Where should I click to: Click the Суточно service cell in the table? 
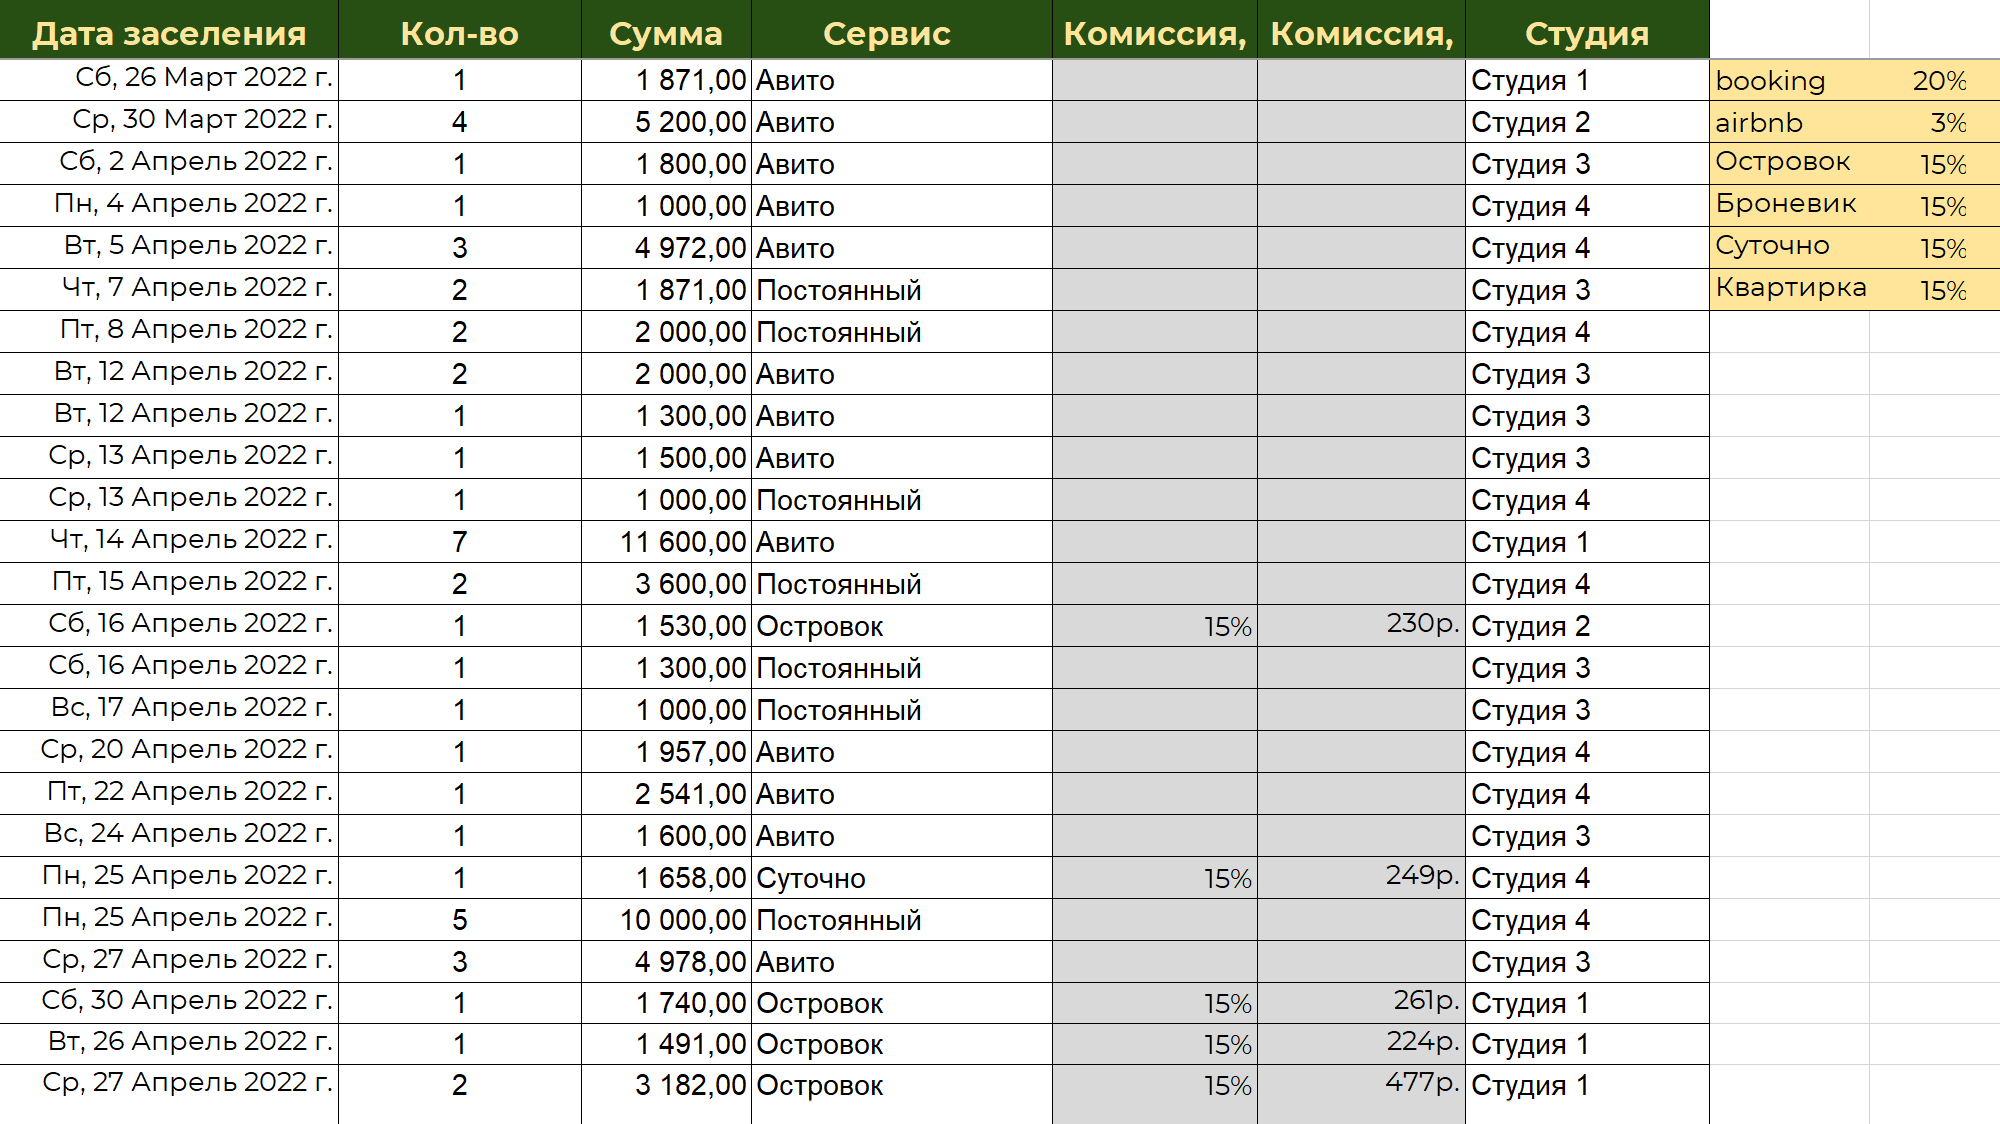click(x=902, y=878)
